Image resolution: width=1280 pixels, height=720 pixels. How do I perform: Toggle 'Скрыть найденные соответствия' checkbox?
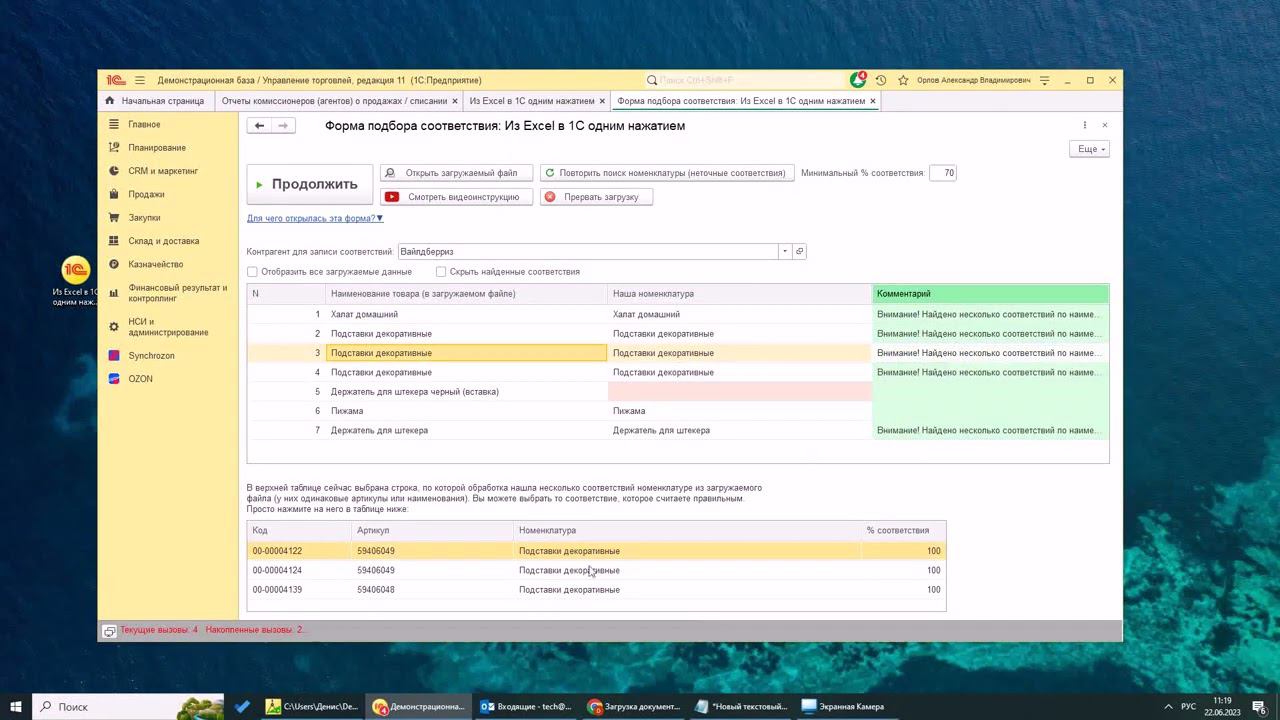tap(441, 272)
